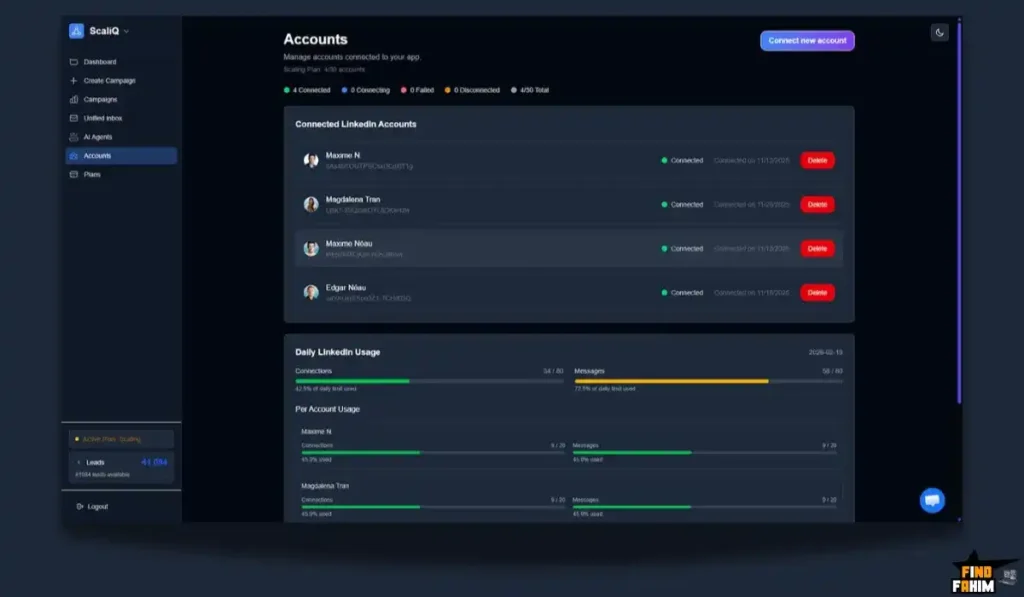
Task: Delete the Magdalena Tran account
Action: (x=817, y=204)
